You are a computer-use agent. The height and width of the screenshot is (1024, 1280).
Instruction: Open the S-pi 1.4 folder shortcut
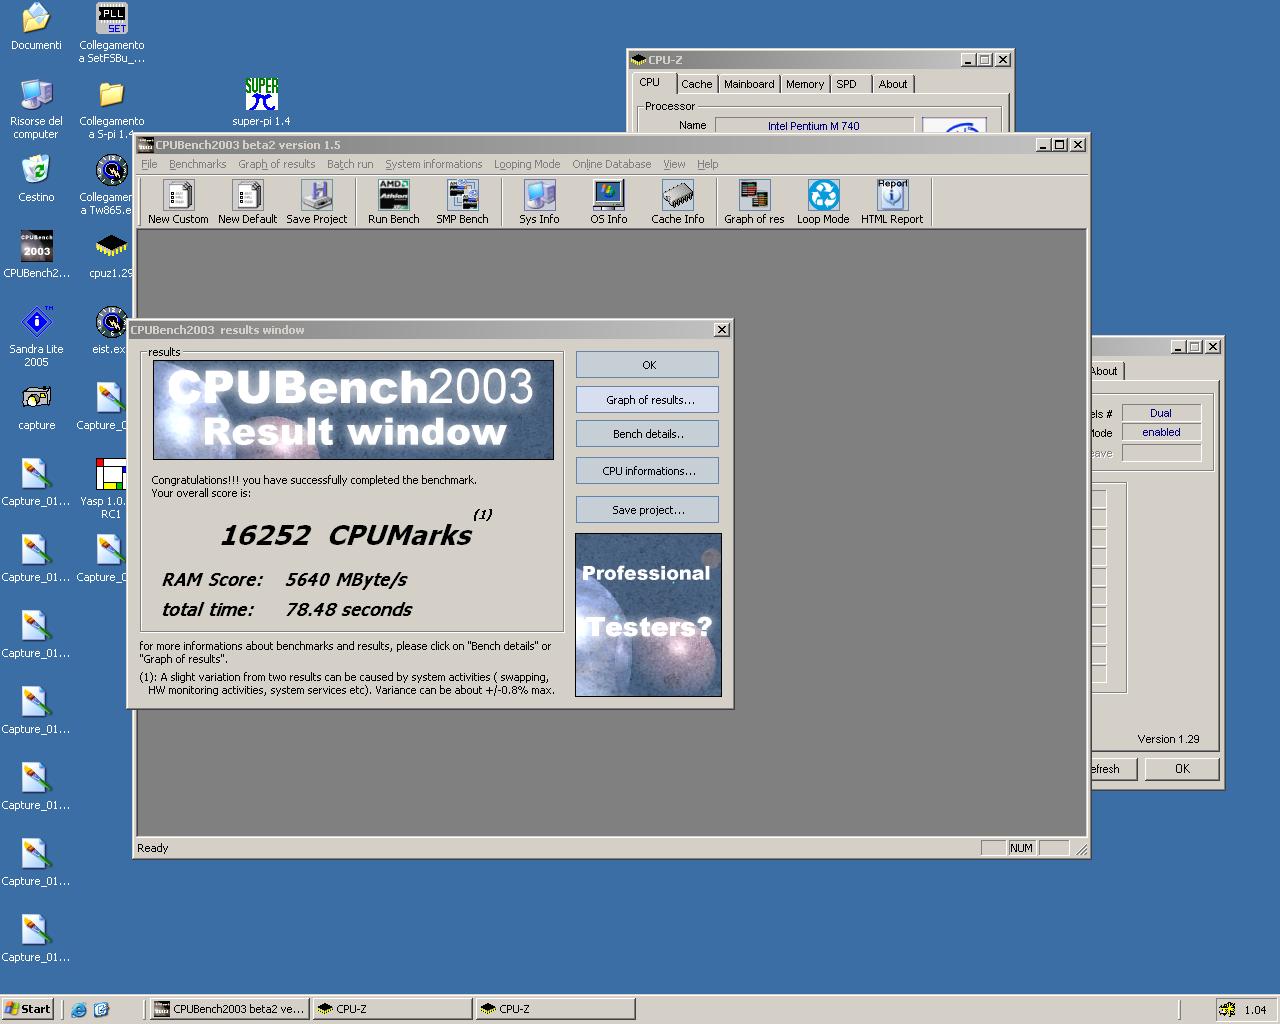[111, 110]
